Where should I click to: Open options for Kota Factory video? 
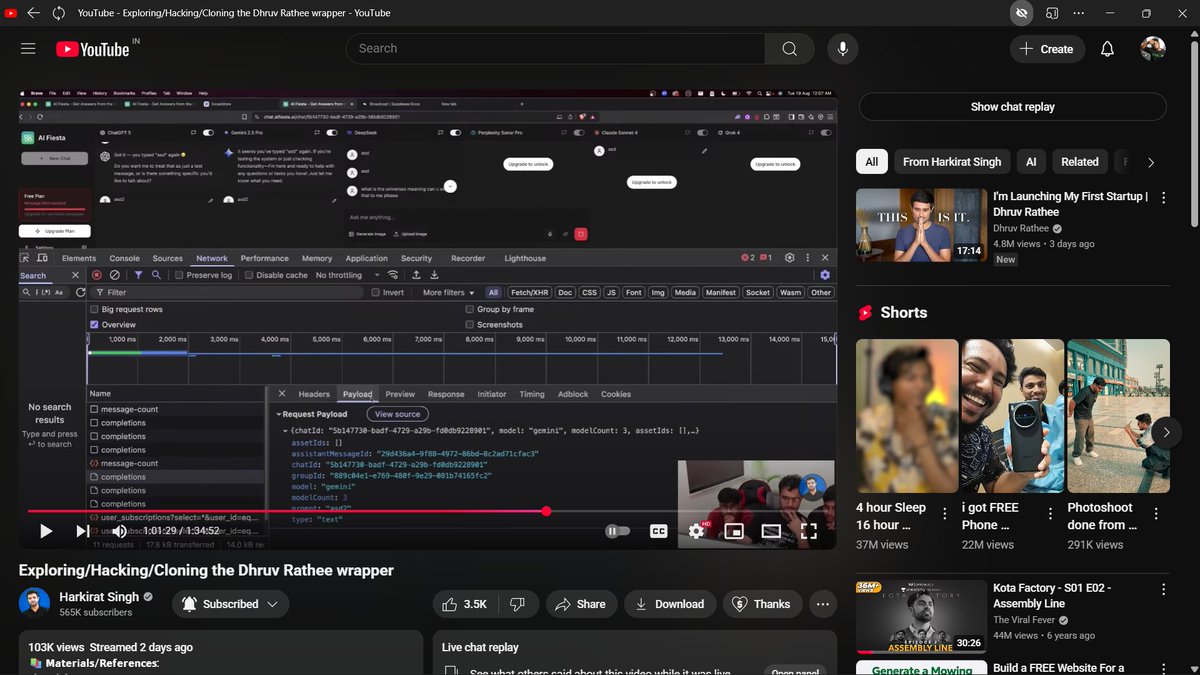1163,590
